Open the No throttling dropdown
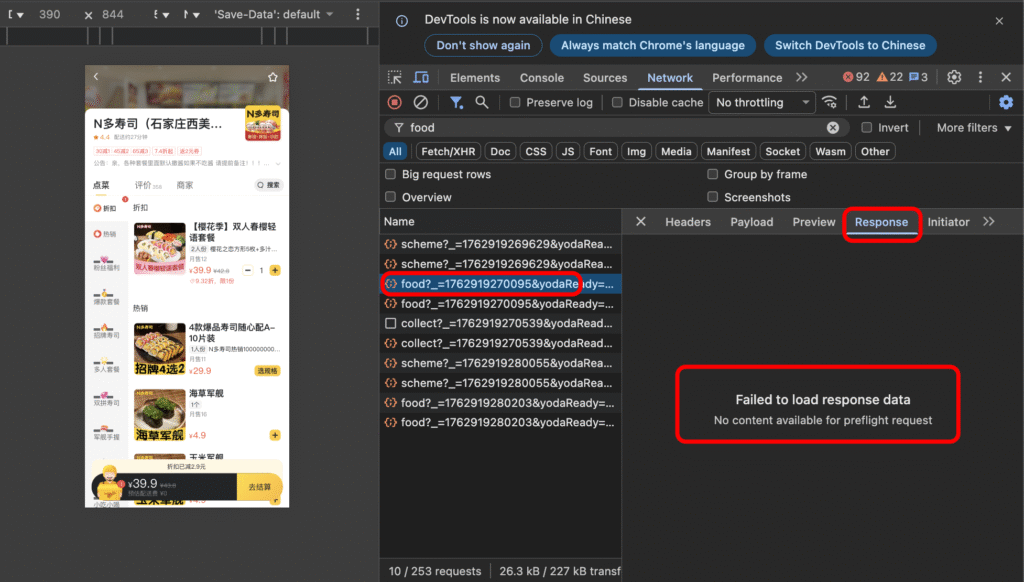 (762, 103)
